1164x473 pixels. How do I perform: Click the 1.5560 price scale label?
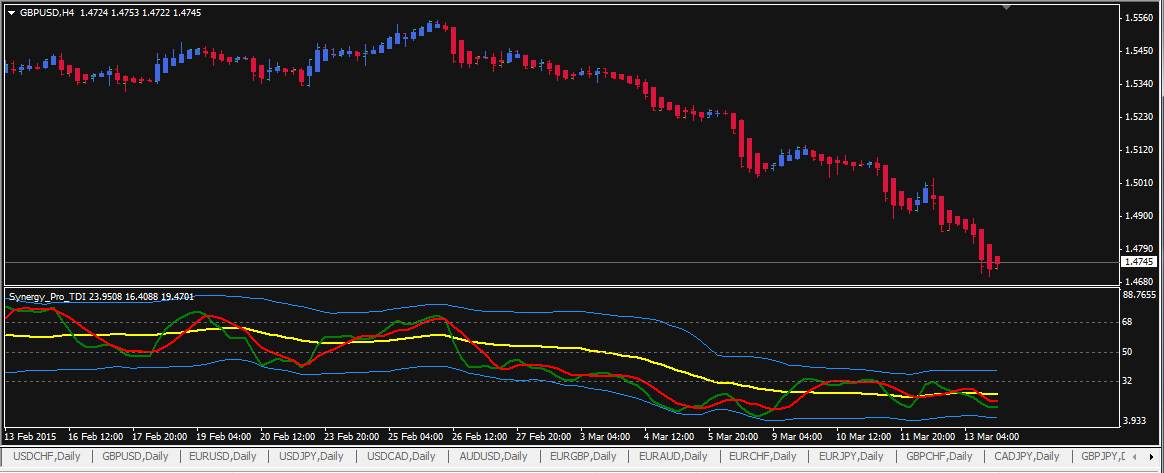[x=1139, y=17]
